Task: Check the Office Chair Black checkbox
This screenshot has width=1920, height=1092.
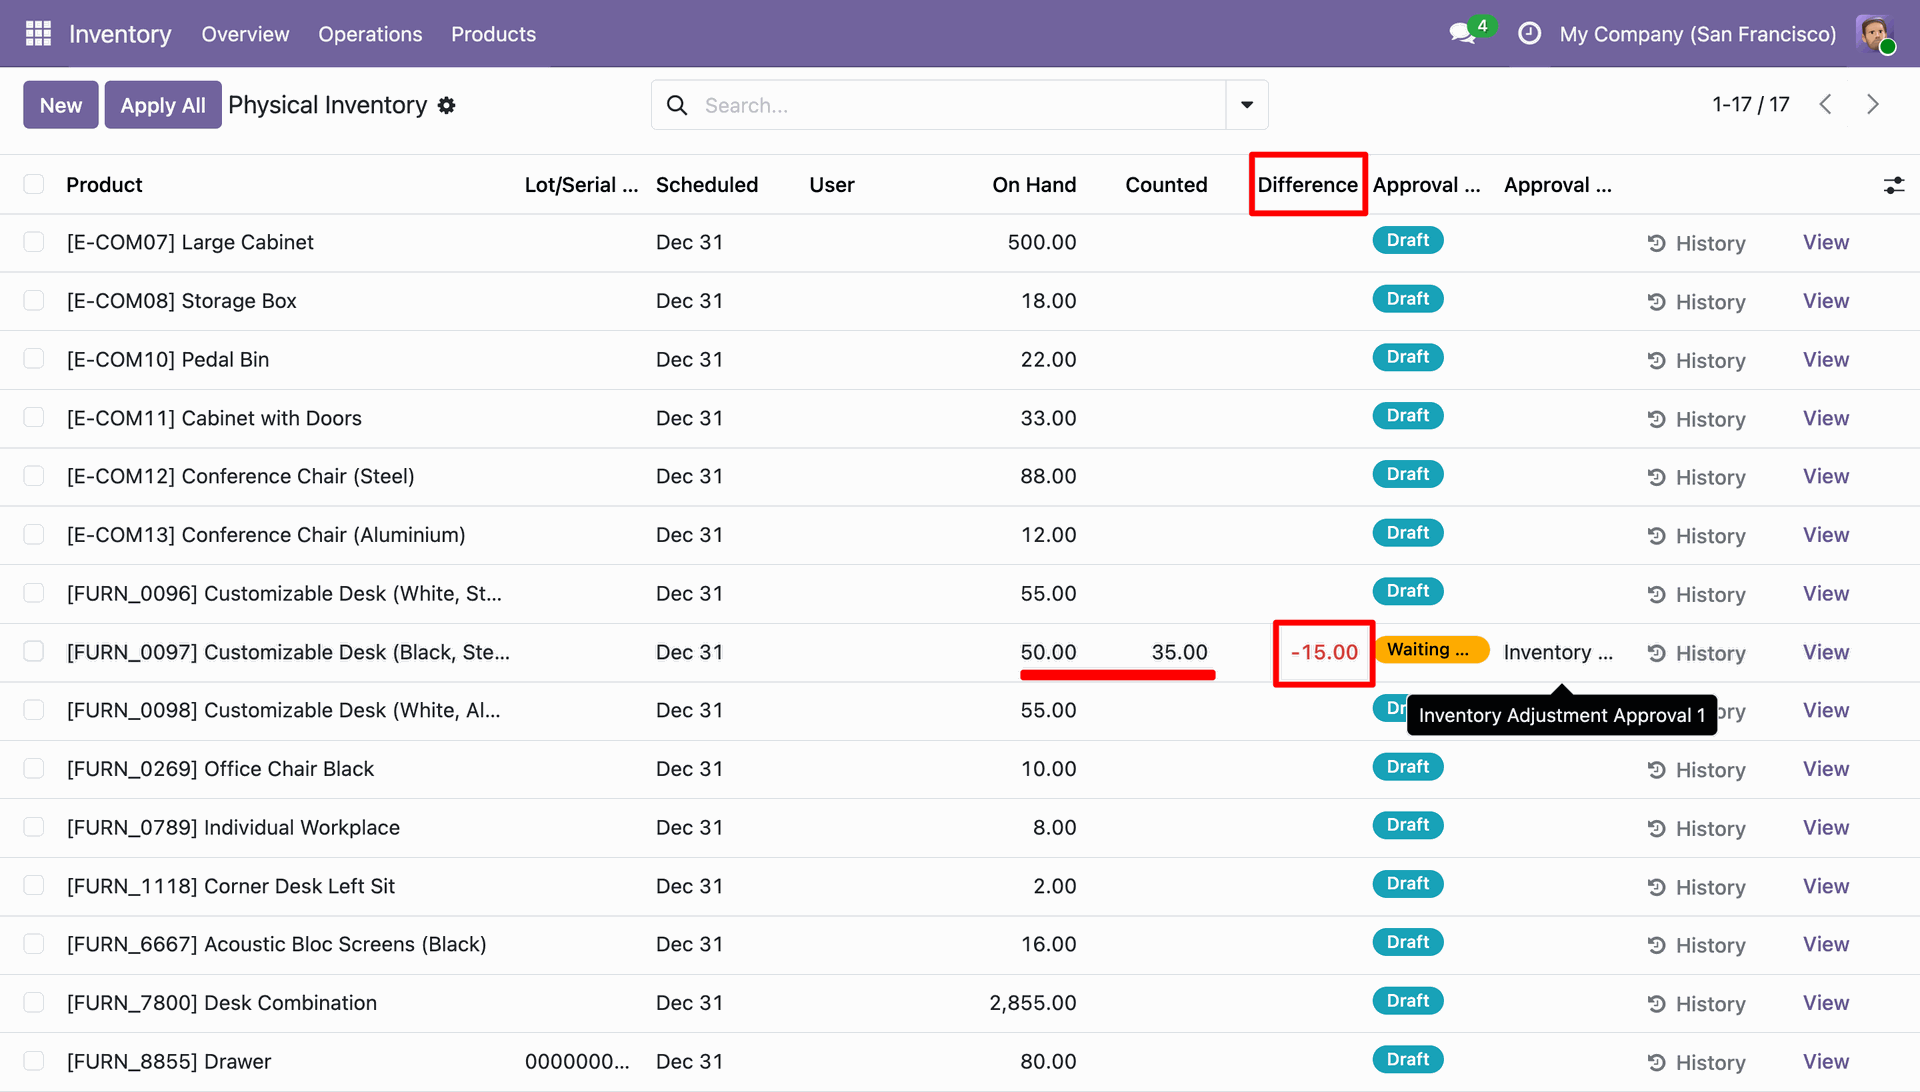Action: pyautogui.click(x=34, y=769)
